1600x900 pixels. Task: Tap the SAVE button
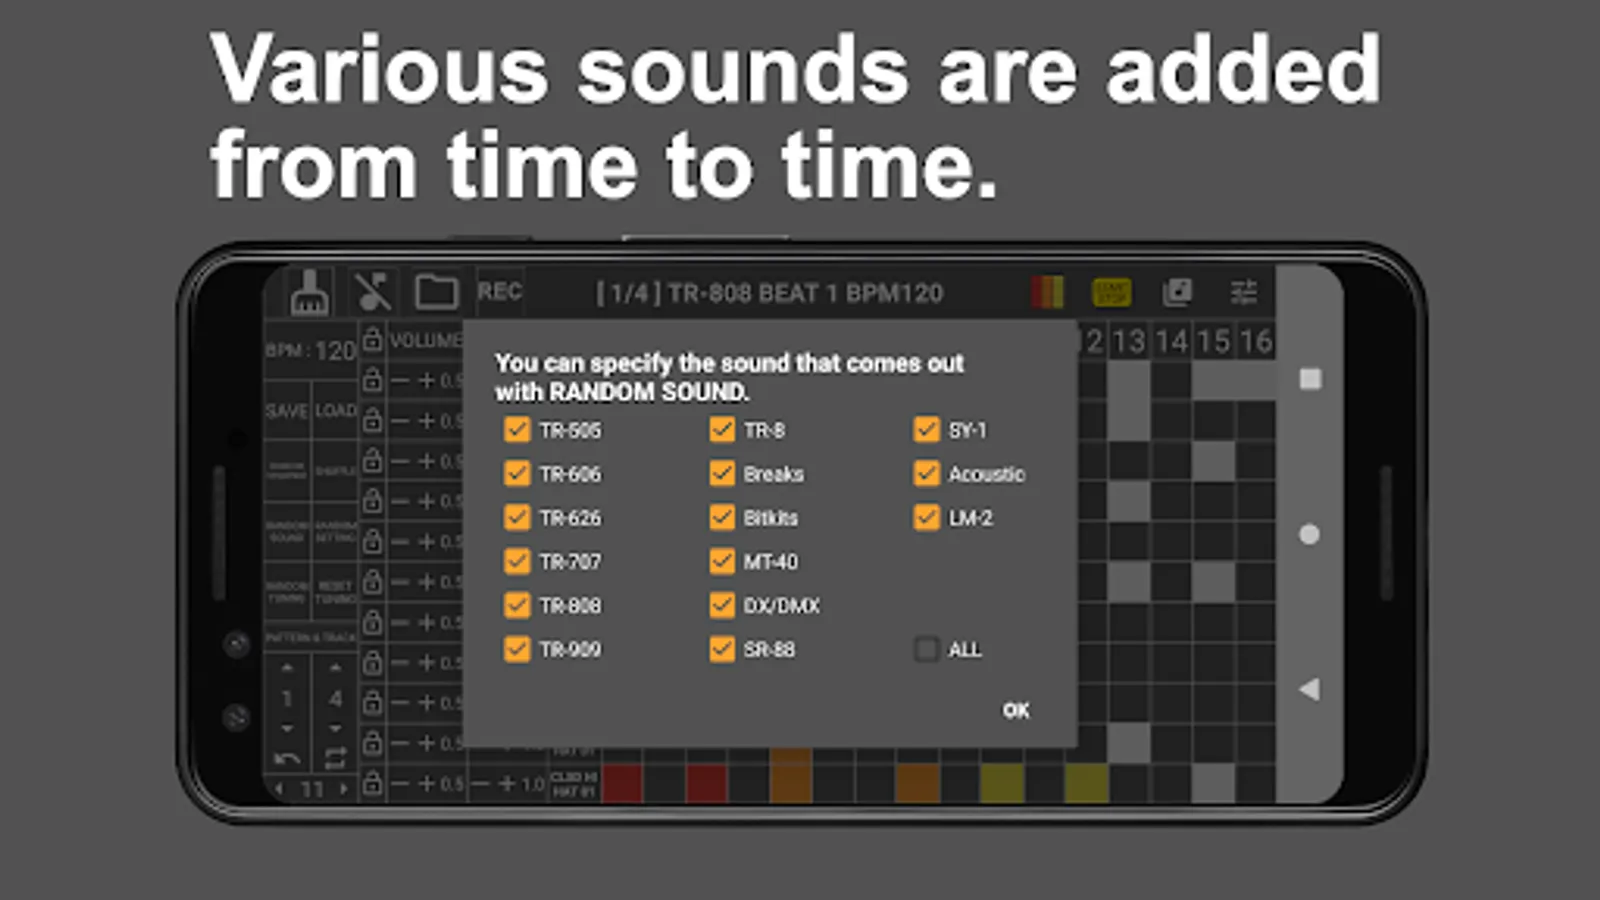287,411
